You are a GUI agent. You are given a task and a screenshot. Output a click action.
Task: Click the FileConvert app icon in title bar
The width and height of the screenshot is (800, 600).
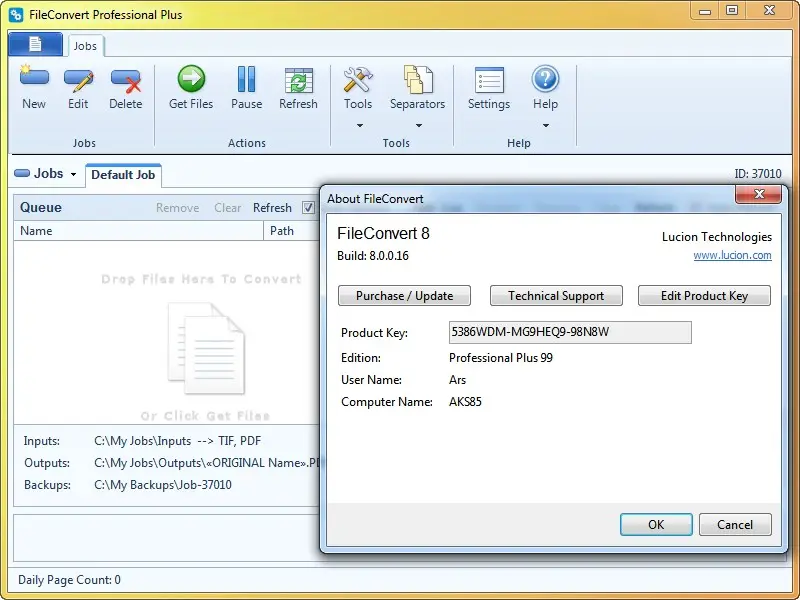[16, 14]
